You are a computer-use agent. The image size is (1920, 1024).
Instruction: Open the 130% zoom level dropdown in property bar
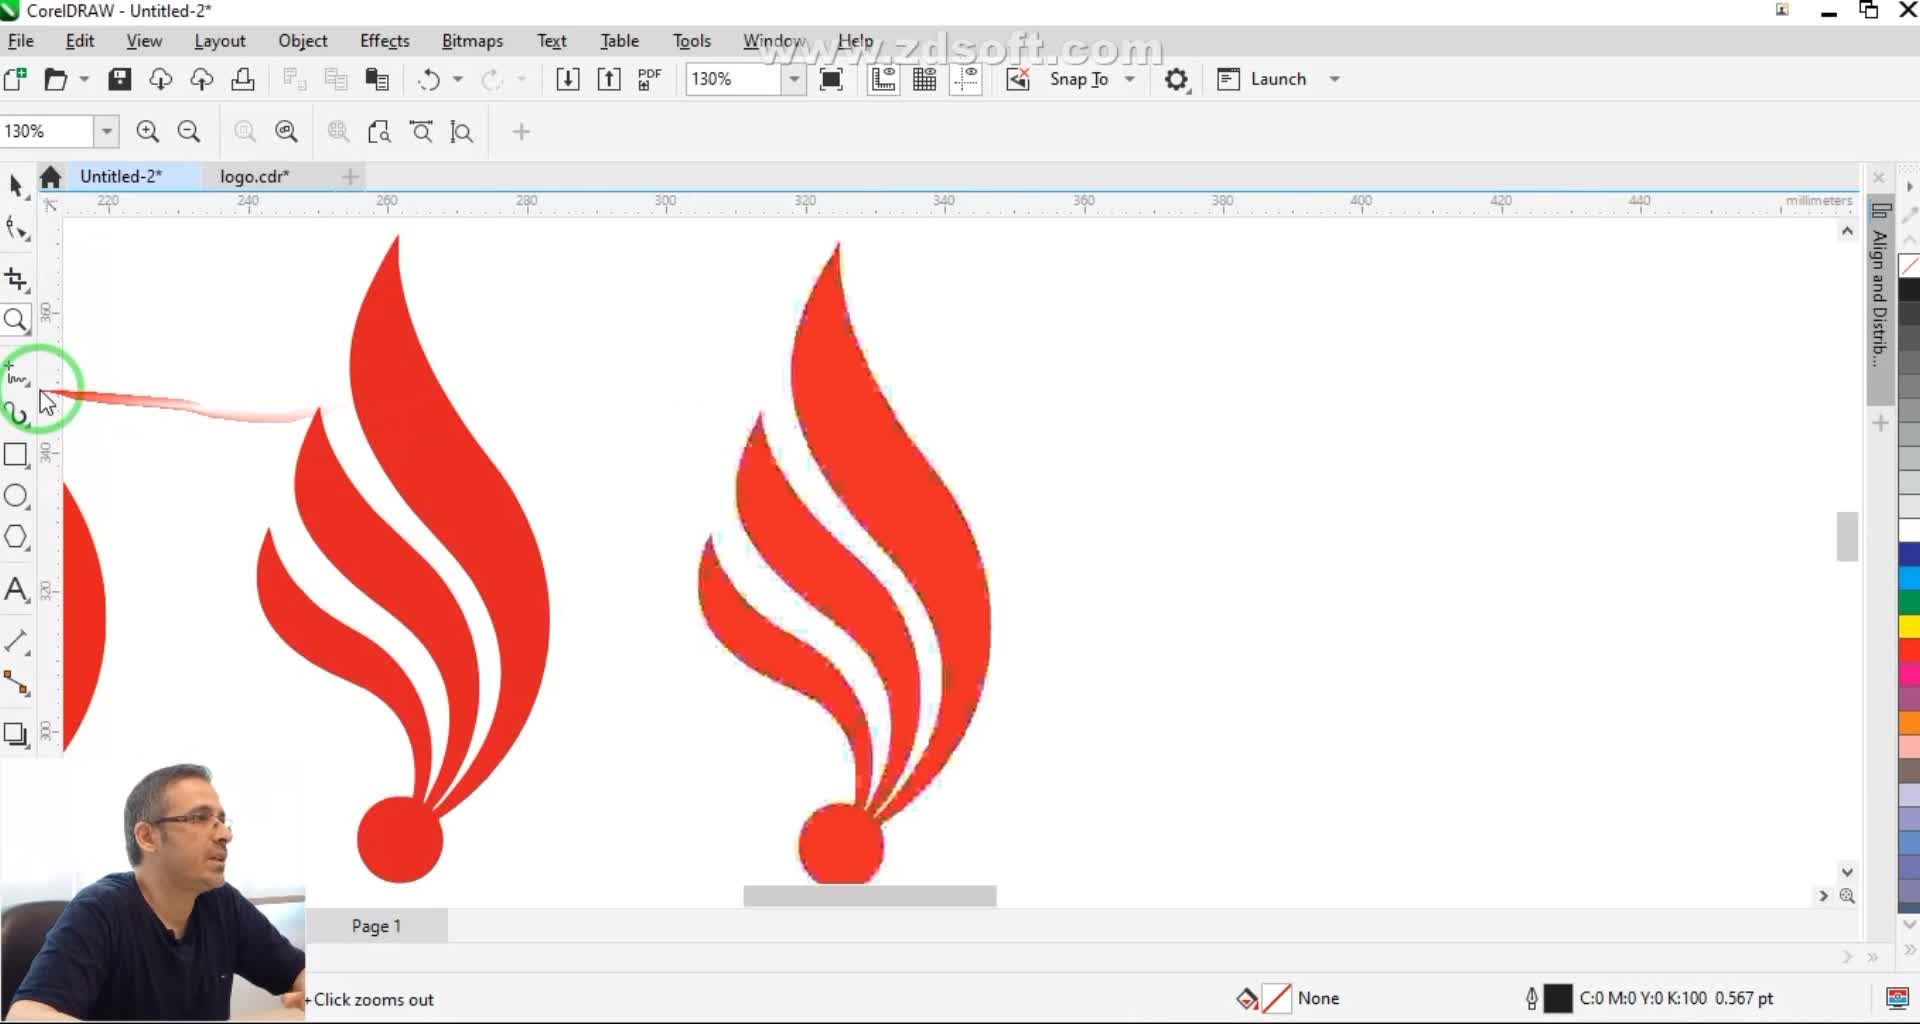coord(106,132)
